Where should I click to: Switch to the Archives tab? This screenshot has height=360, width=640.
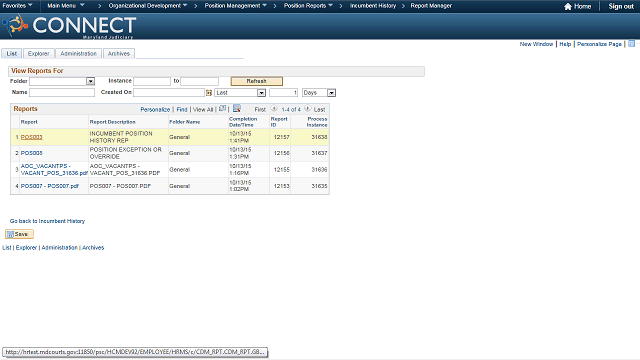[119, 53]
